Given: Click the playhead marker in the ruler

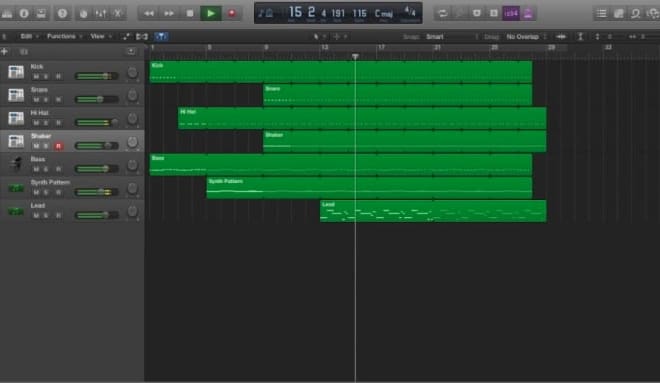Looking at the screenshot, I should [355, 56].
